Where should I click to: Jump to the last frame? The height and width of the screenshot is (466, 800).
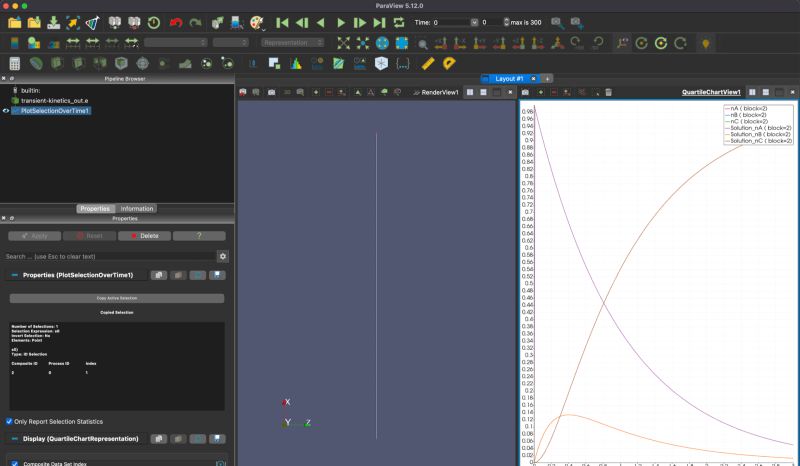click(379, 22)
